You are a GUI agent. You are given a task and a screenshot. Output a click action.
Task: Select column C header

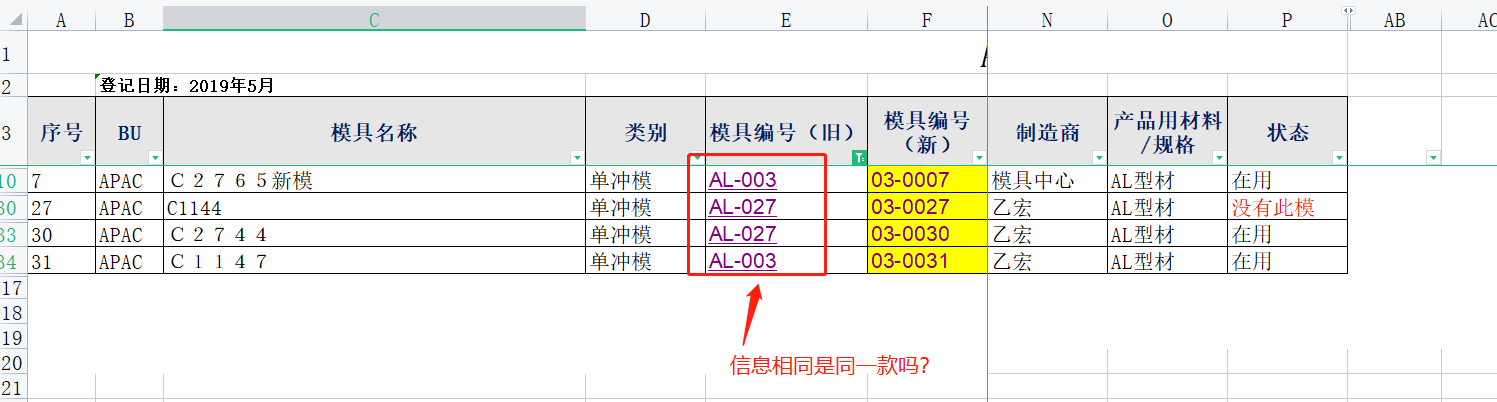(374, 19)
